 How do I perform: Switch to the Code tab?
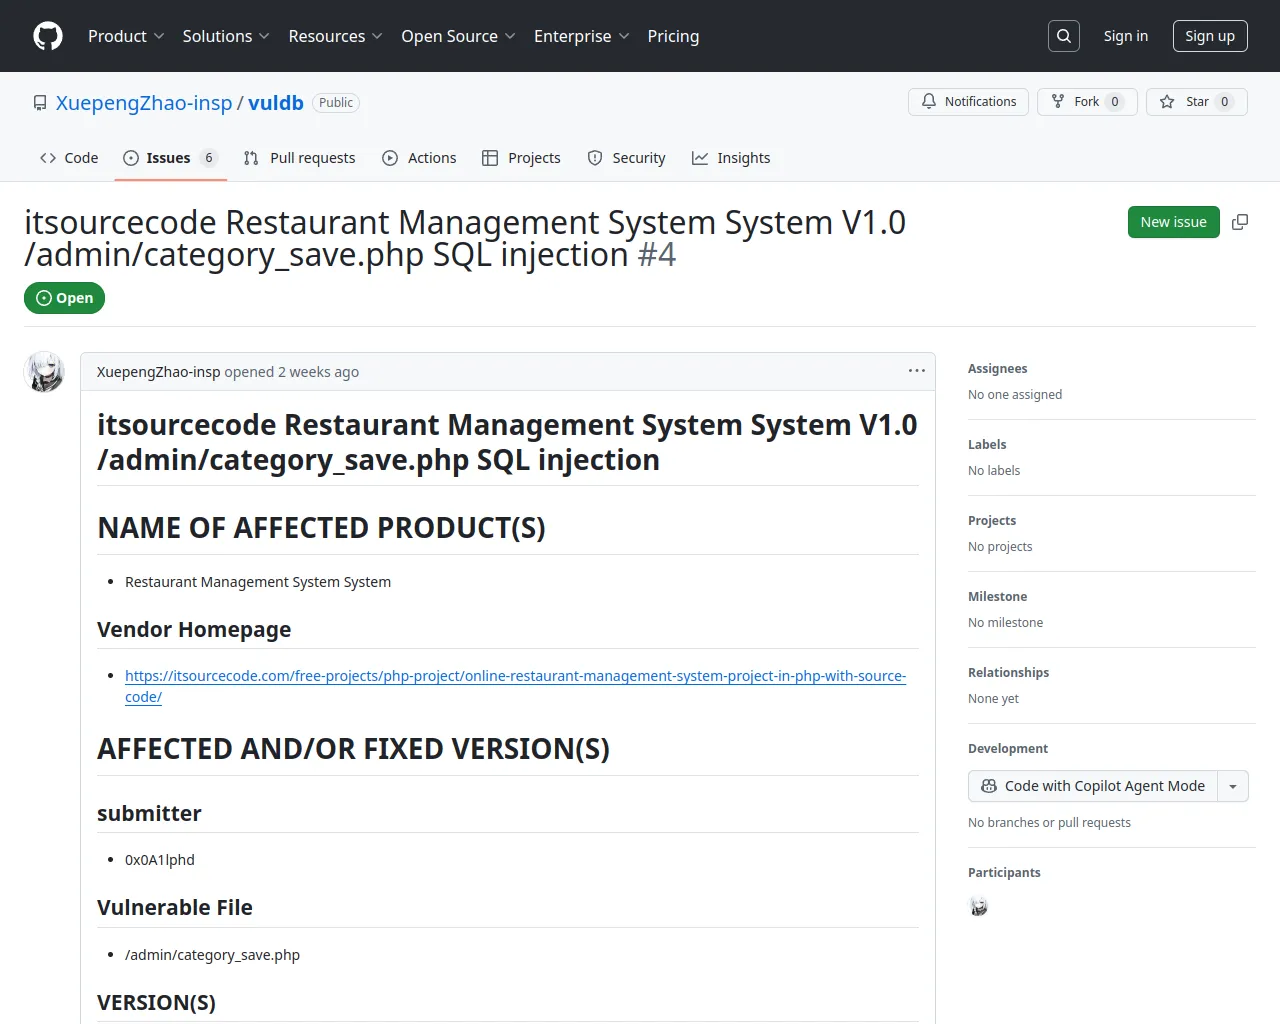pyautogui.click(x=69, y=158)
